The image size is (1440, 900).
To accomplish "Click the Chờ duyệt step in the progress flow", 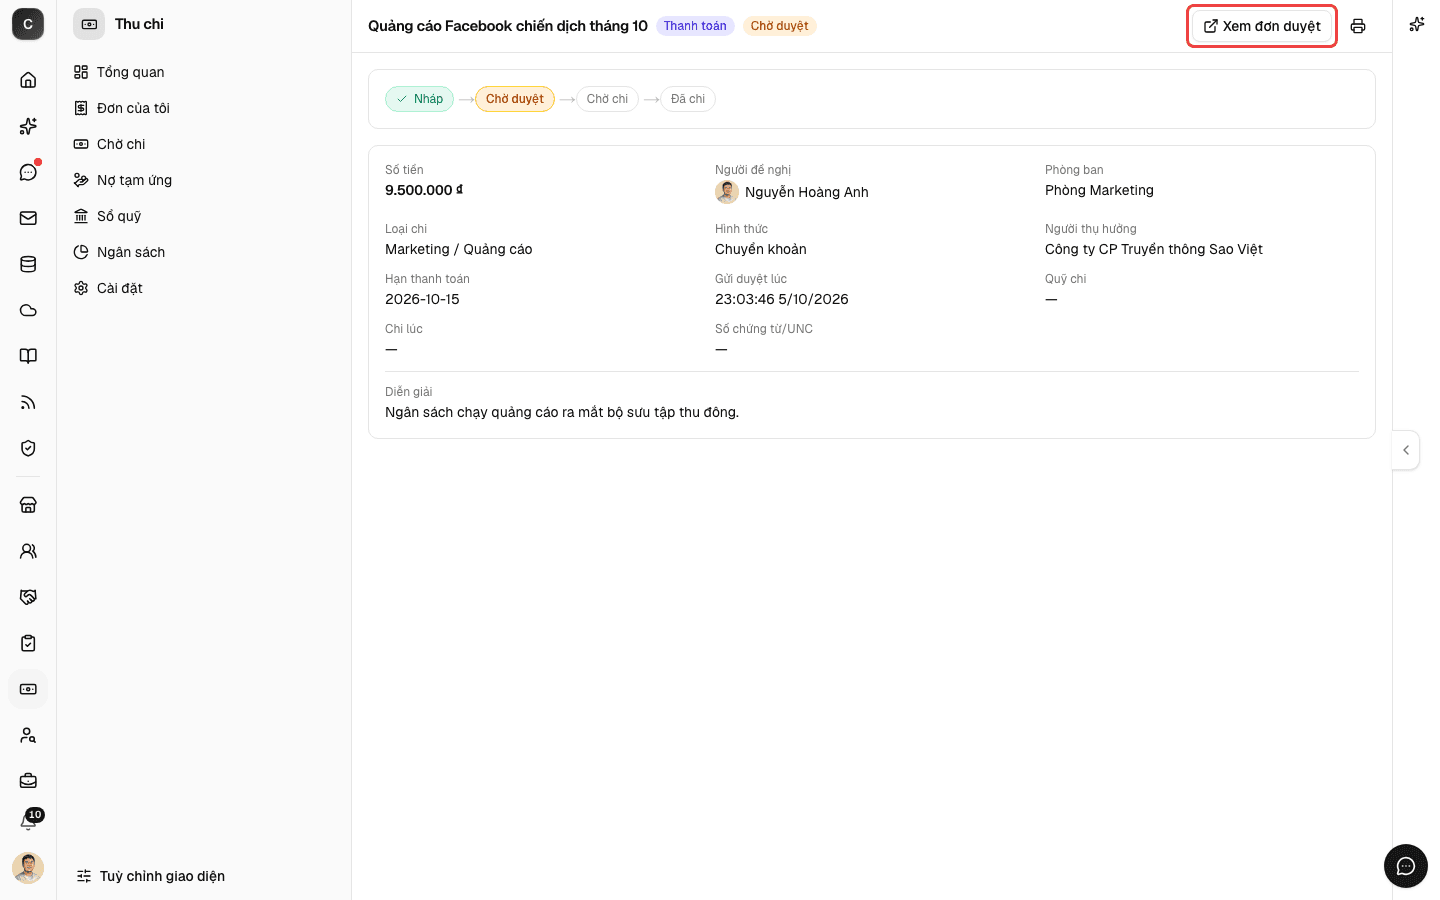I will pyautogui.click(x=515, y=99).
